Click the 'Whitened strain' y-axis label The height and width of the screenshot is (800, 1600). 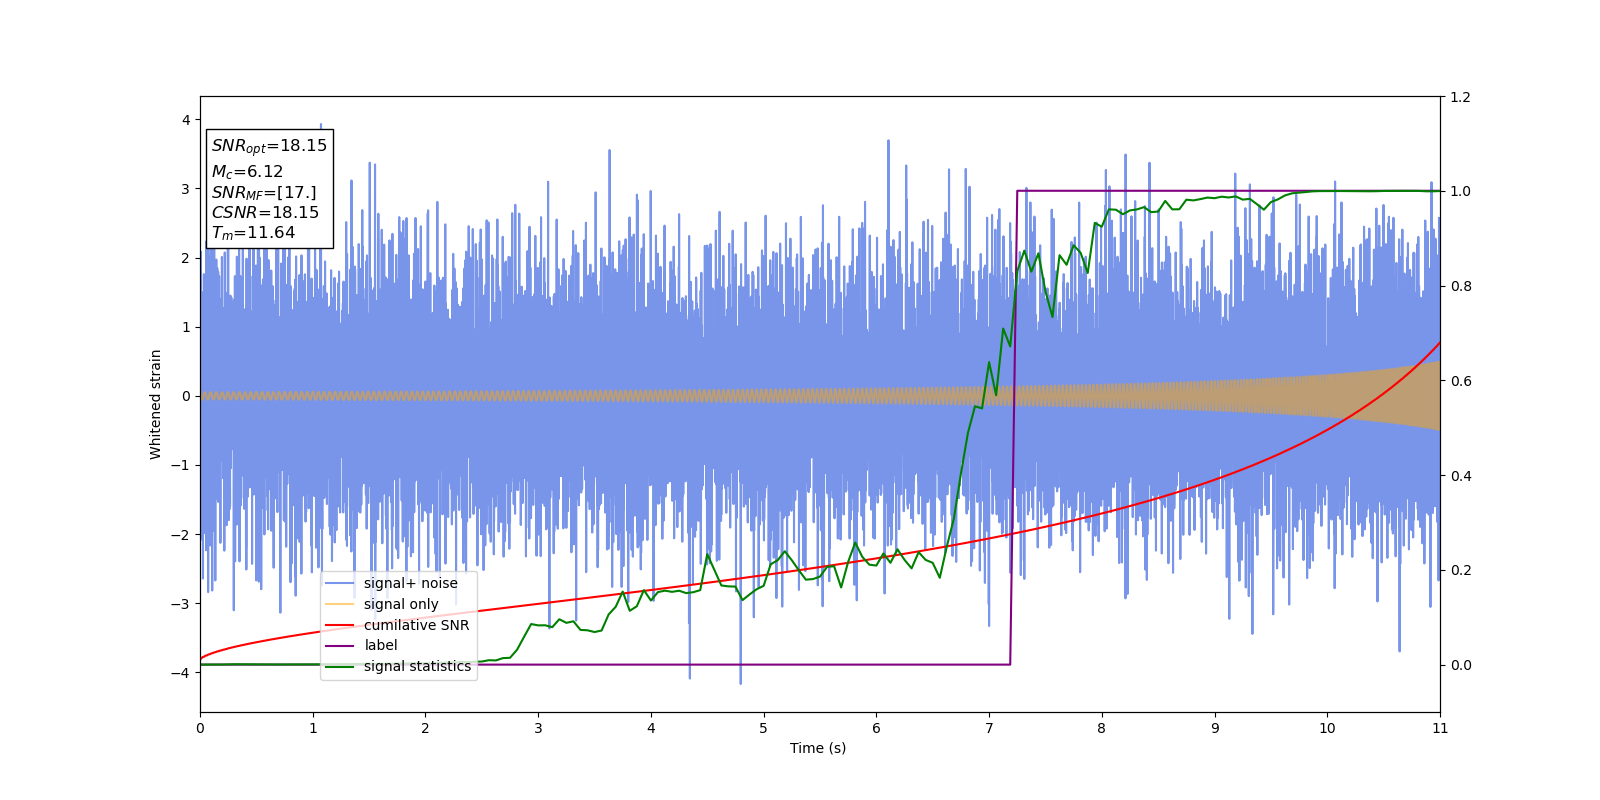[x=156, y=404]
